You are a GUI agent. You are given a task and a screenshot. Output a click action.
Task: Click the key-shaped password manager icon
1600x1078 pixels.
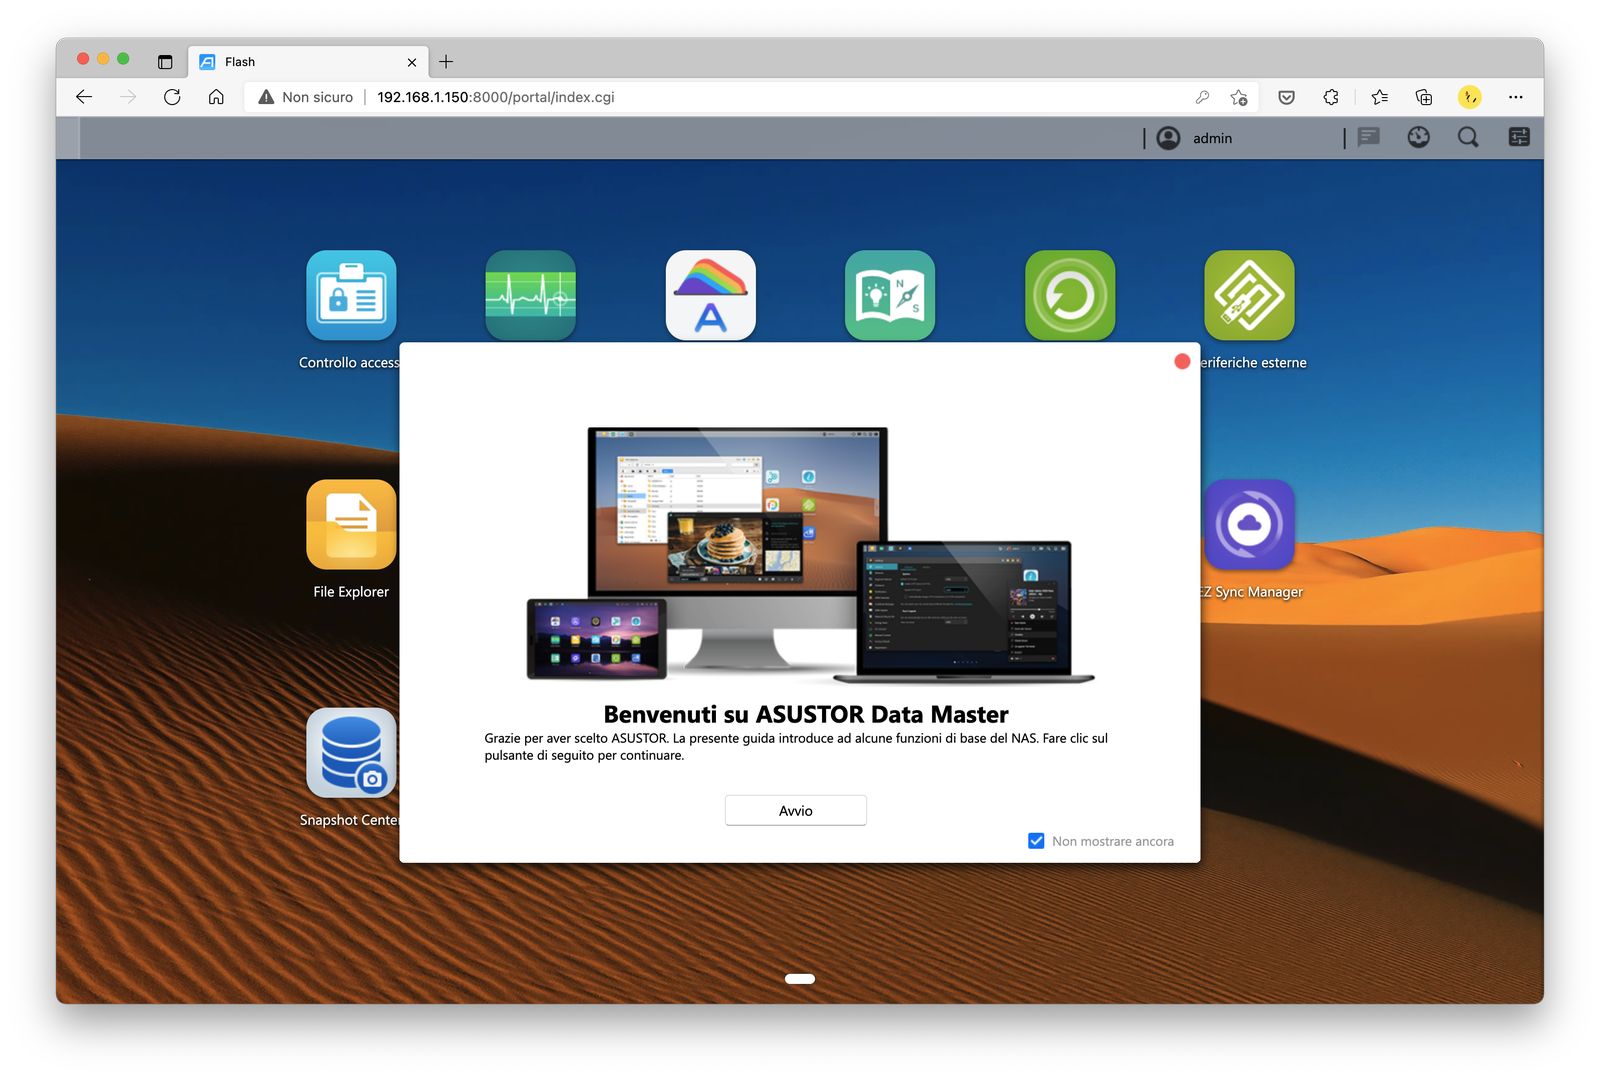coord(1202,97)
